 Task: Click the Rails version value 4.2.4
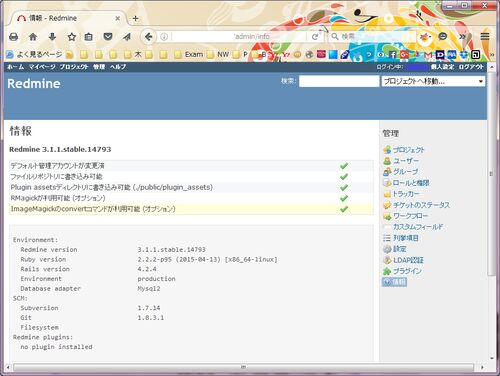click(147, 269)
